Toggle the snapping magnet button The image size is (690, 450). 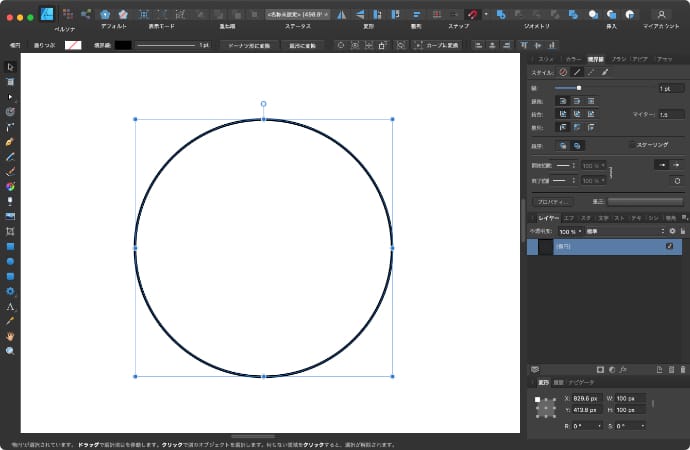pos(472,14)
